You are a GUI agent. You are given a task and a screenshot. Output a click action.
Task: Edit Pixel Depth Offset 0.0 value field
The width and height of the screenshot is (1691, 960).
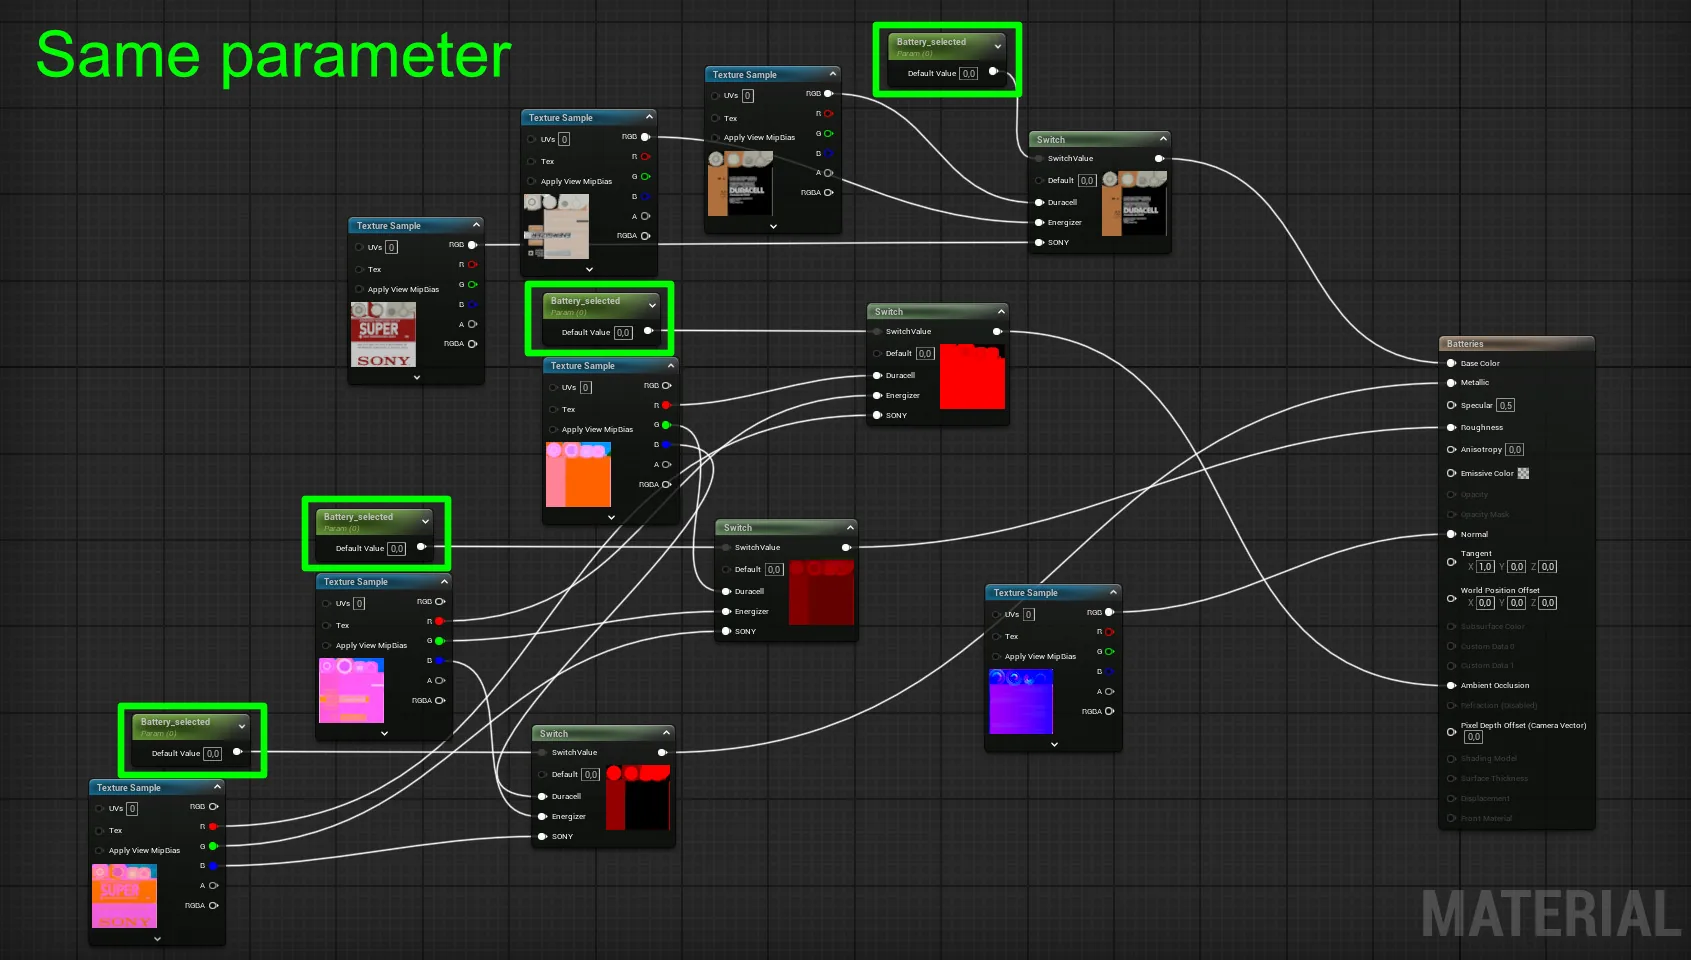tap(1474, 737)
